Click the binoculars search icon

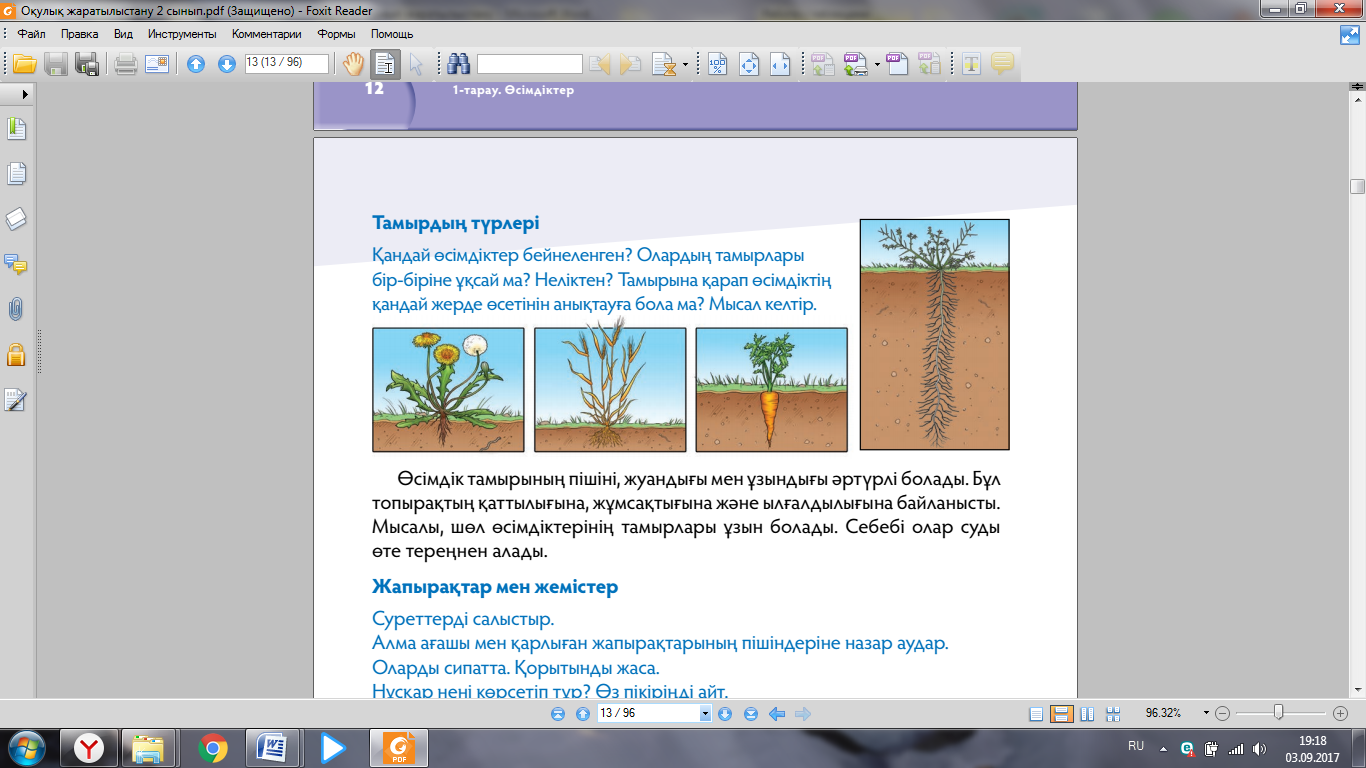coord(459,64)
